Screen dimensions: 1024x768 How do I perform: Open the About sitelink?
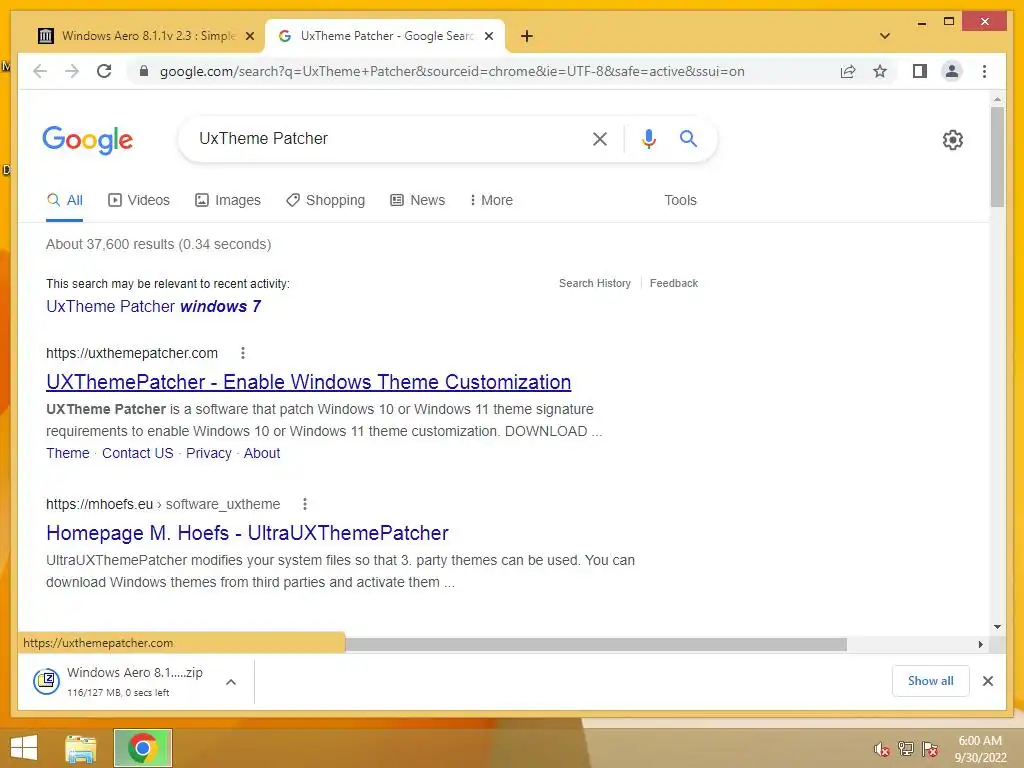click(x=262, y=453)
